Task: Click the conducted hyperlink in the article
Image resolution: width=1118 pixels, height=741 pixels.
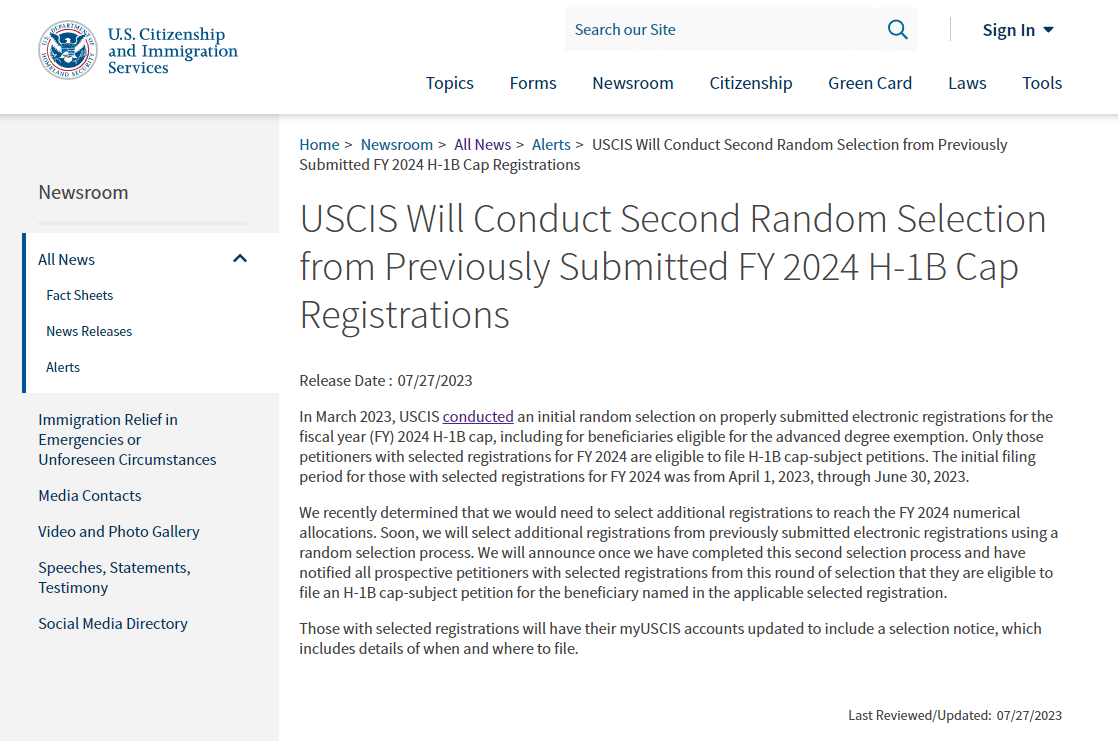Action: click(x=478, y=416)
